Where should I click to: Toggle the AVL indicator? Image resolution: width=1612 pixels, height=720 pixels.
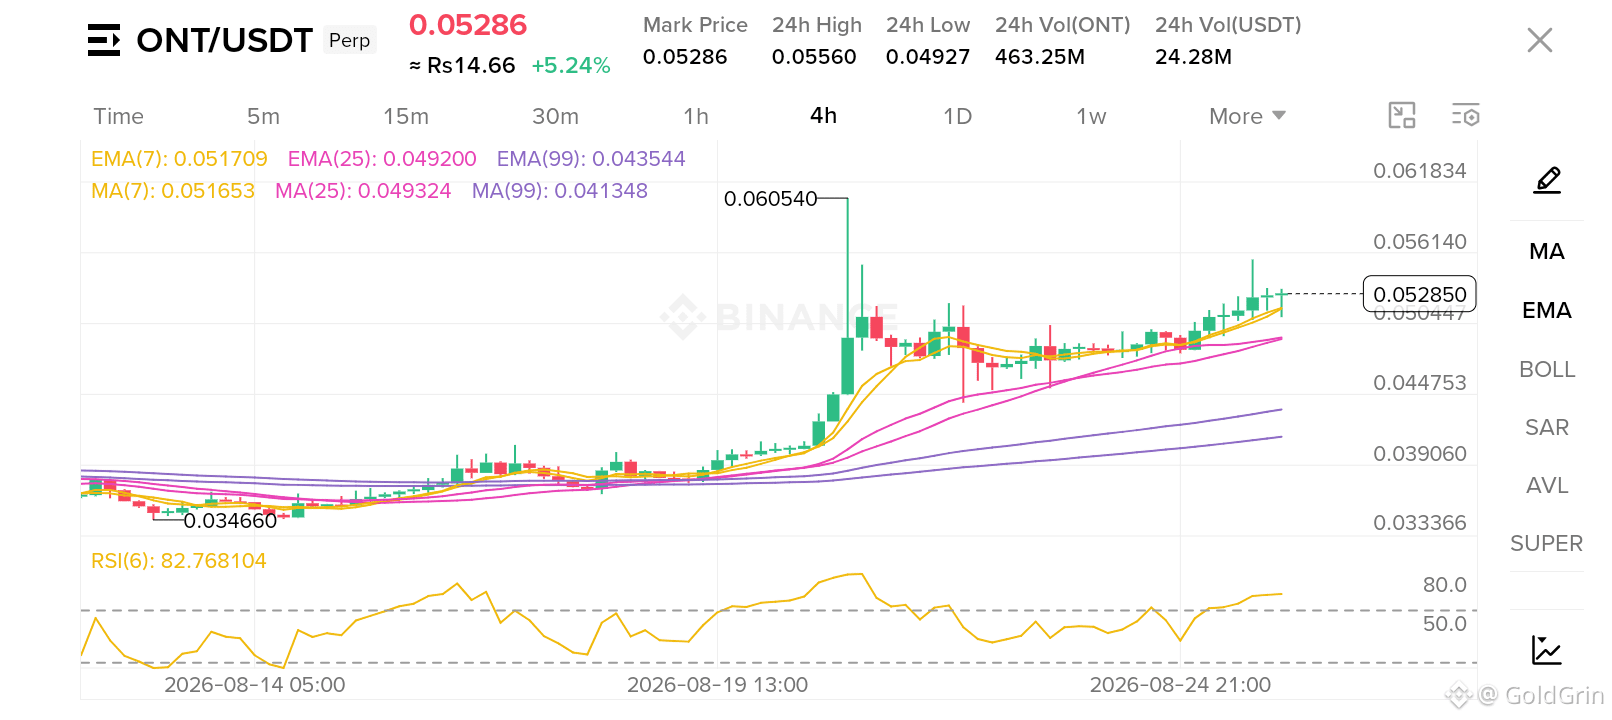click(x=1547, y=485)
